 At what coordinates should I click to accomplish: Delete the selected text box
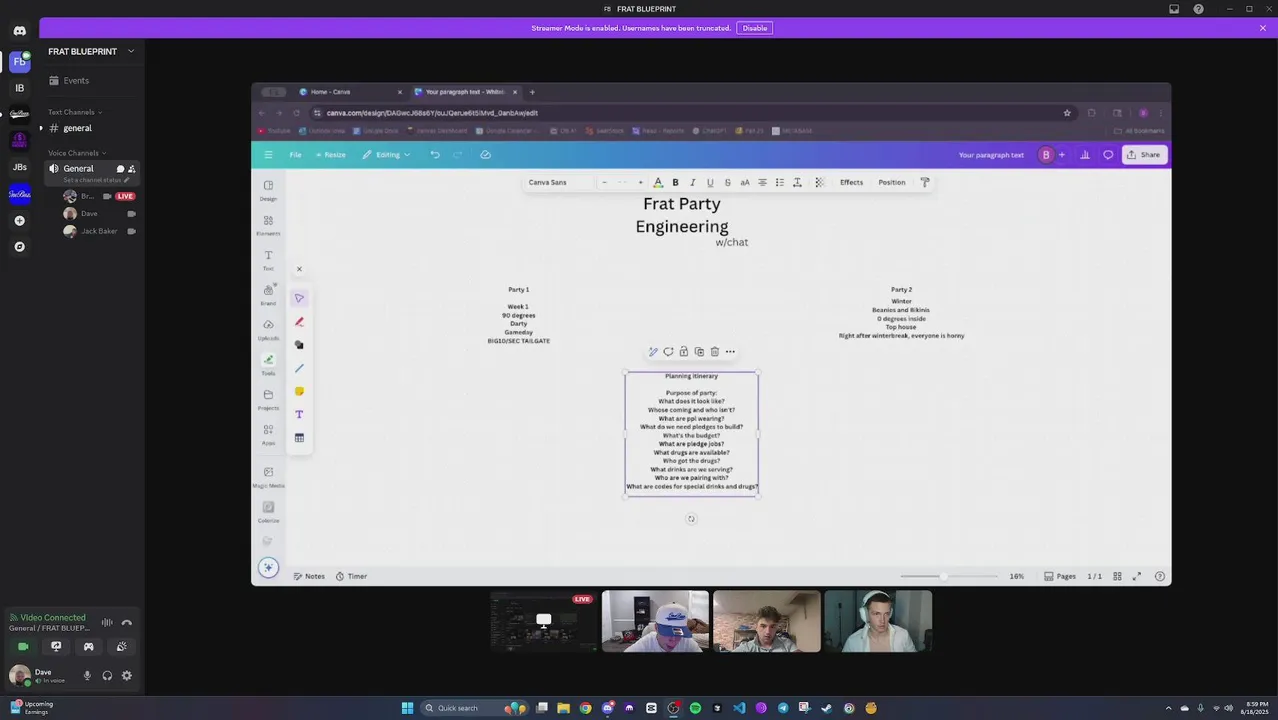(x=714, y=352)
